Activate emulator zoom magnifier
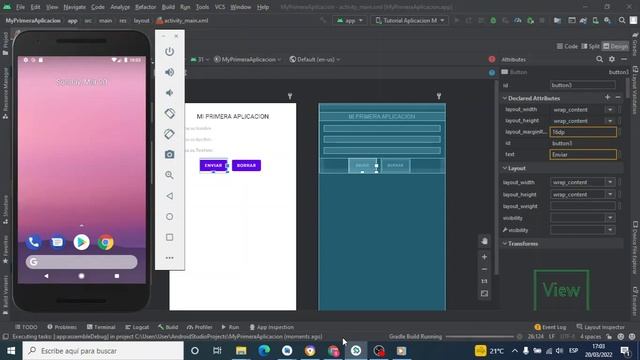640x360 pixels. [169, 175]
